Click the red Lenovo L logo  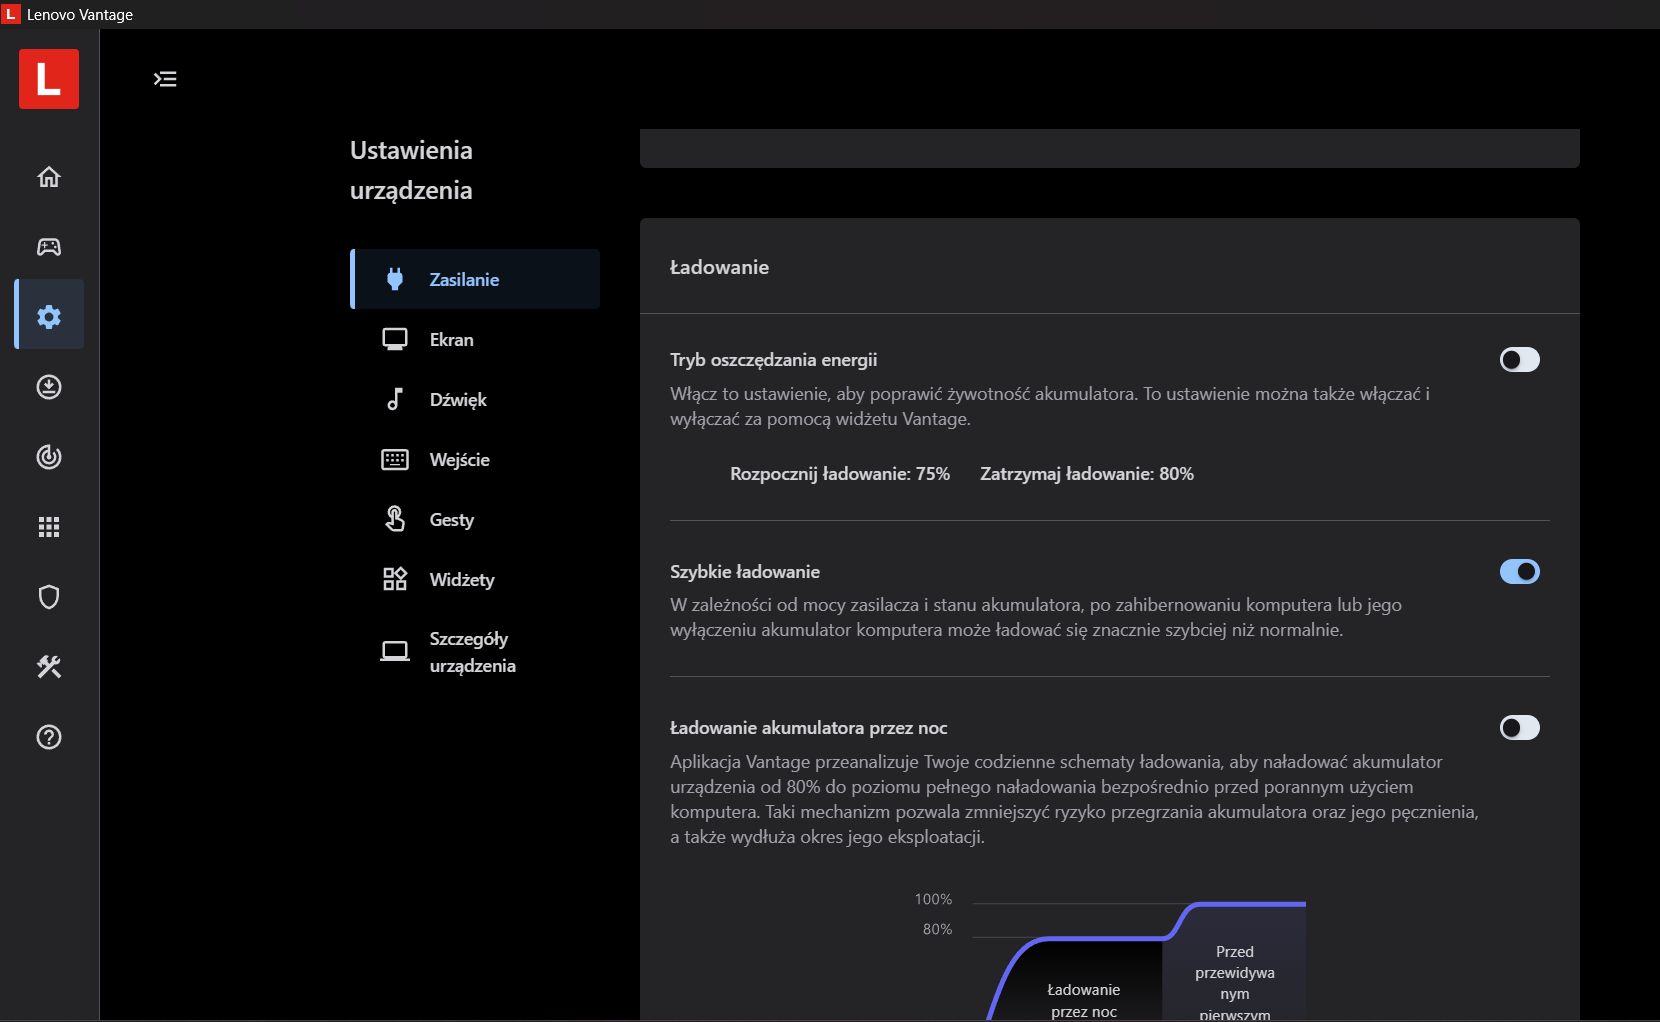click(49, 79)
